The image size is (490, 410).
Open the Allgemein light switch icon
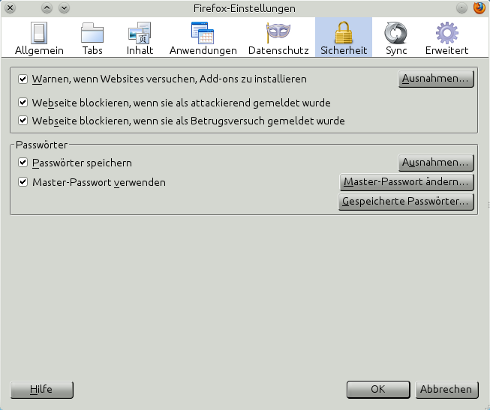[39, 33]
